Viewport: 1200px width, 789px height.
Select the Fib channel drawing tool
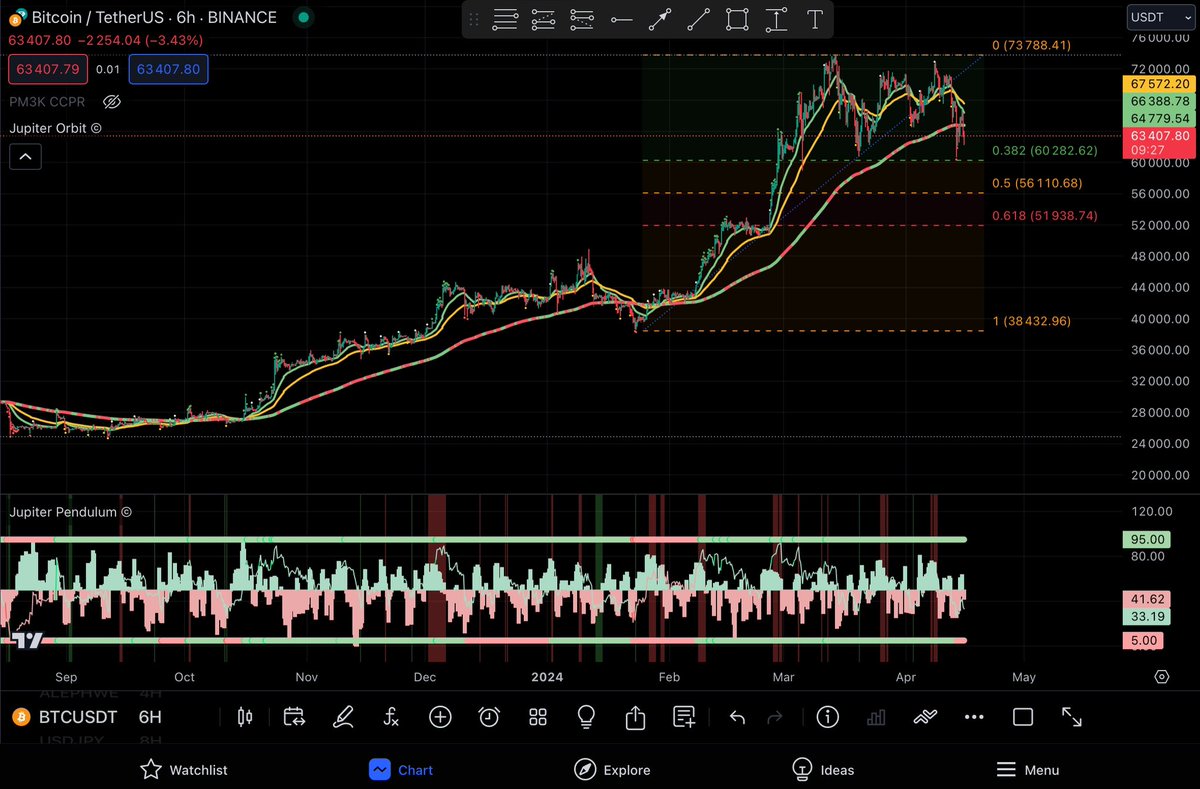pyautogui.click(x=543, y=19)
